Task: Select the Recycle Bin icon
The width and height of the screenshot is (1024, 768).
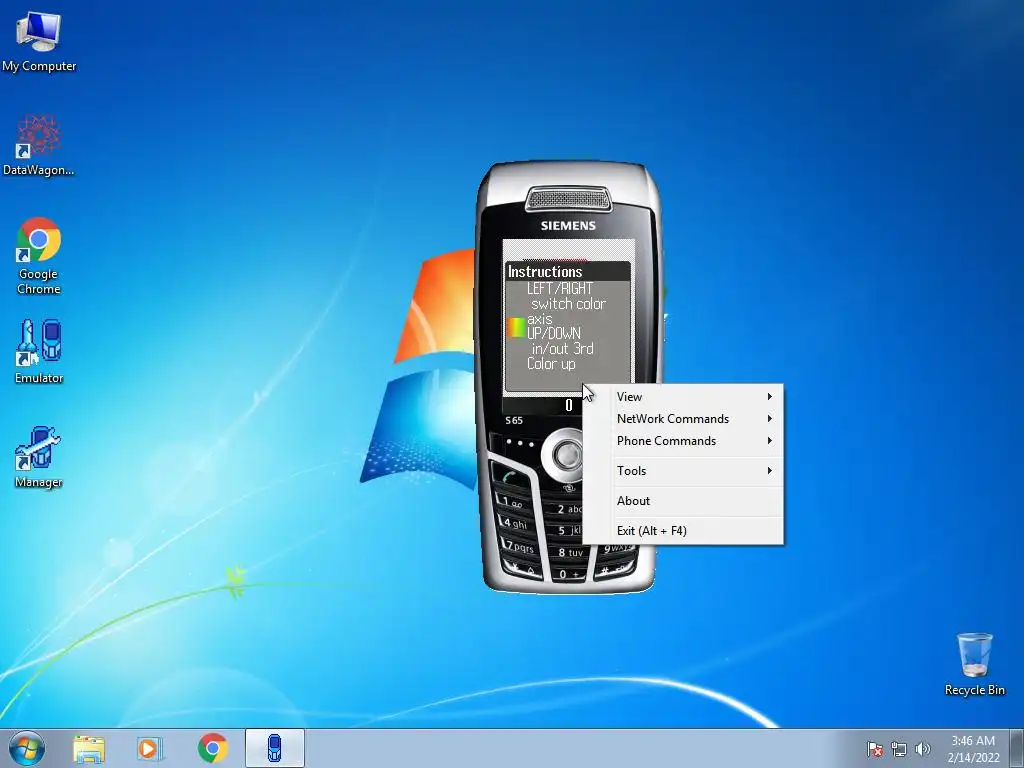Action: tap(974, 664)
